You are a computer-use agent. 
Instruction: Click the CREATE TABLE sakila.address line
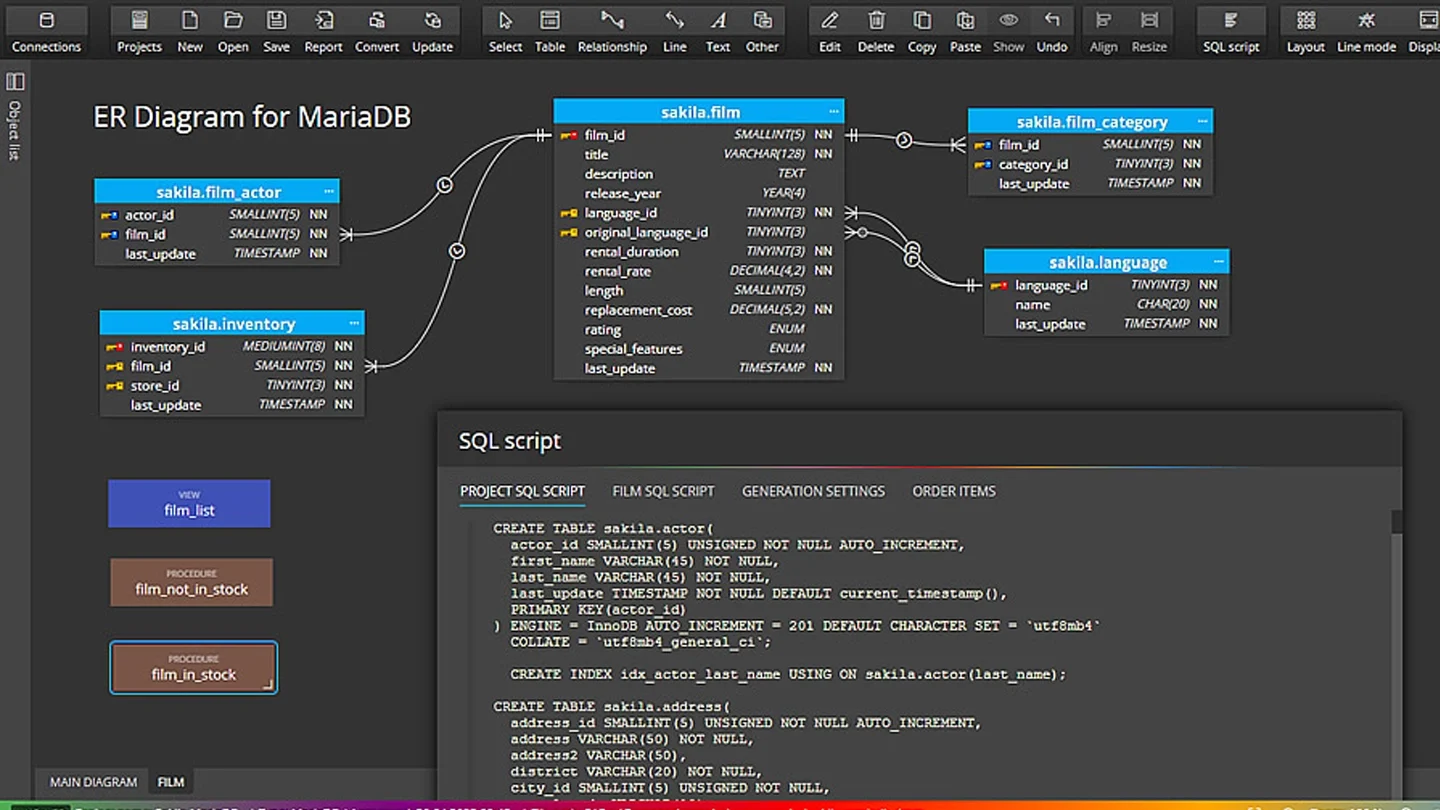point(612,706)
